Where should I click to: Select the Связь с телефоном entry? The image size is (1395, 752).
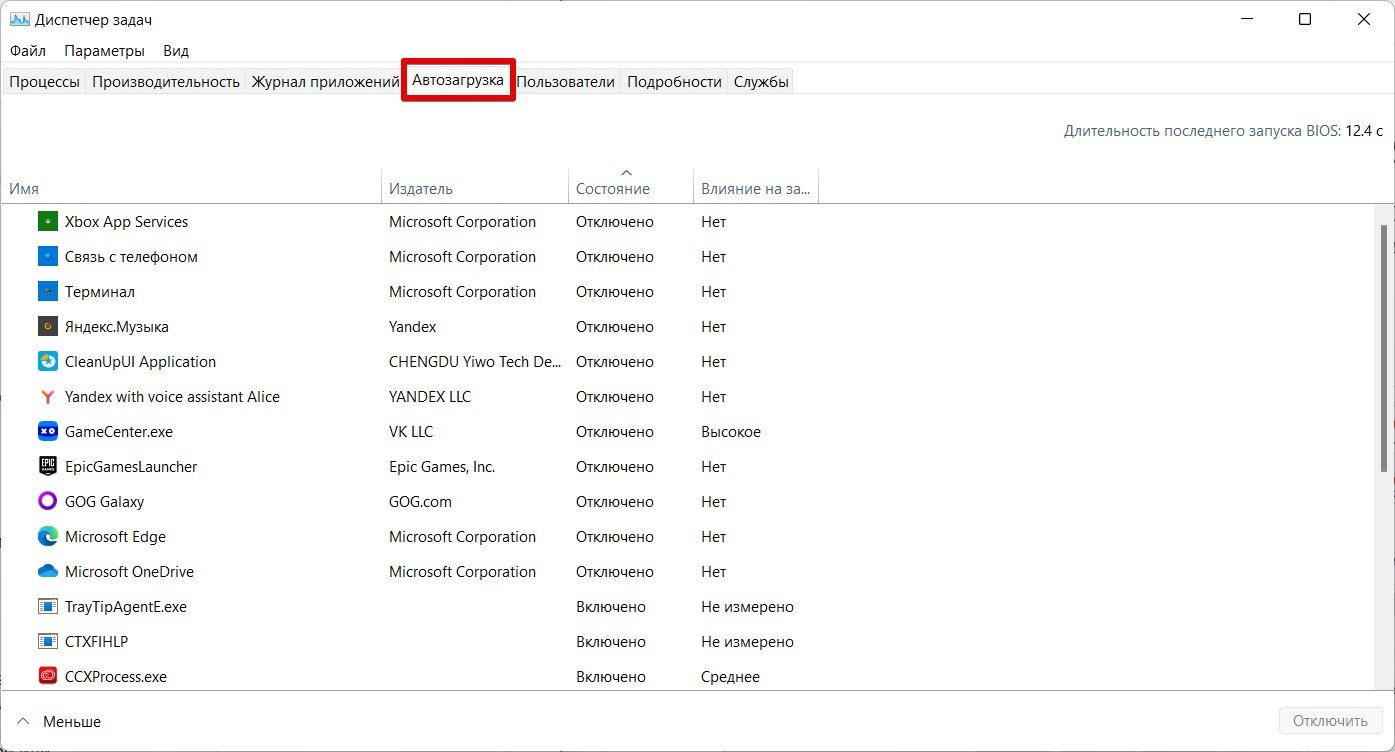(131, 257)
